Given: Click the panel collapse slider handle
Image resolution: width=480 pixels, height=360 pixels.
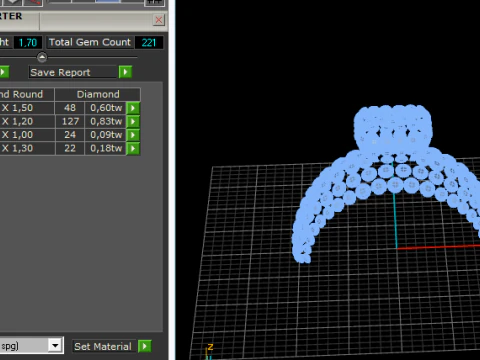Looking at the screenshot, I should (x=42, y=57).
